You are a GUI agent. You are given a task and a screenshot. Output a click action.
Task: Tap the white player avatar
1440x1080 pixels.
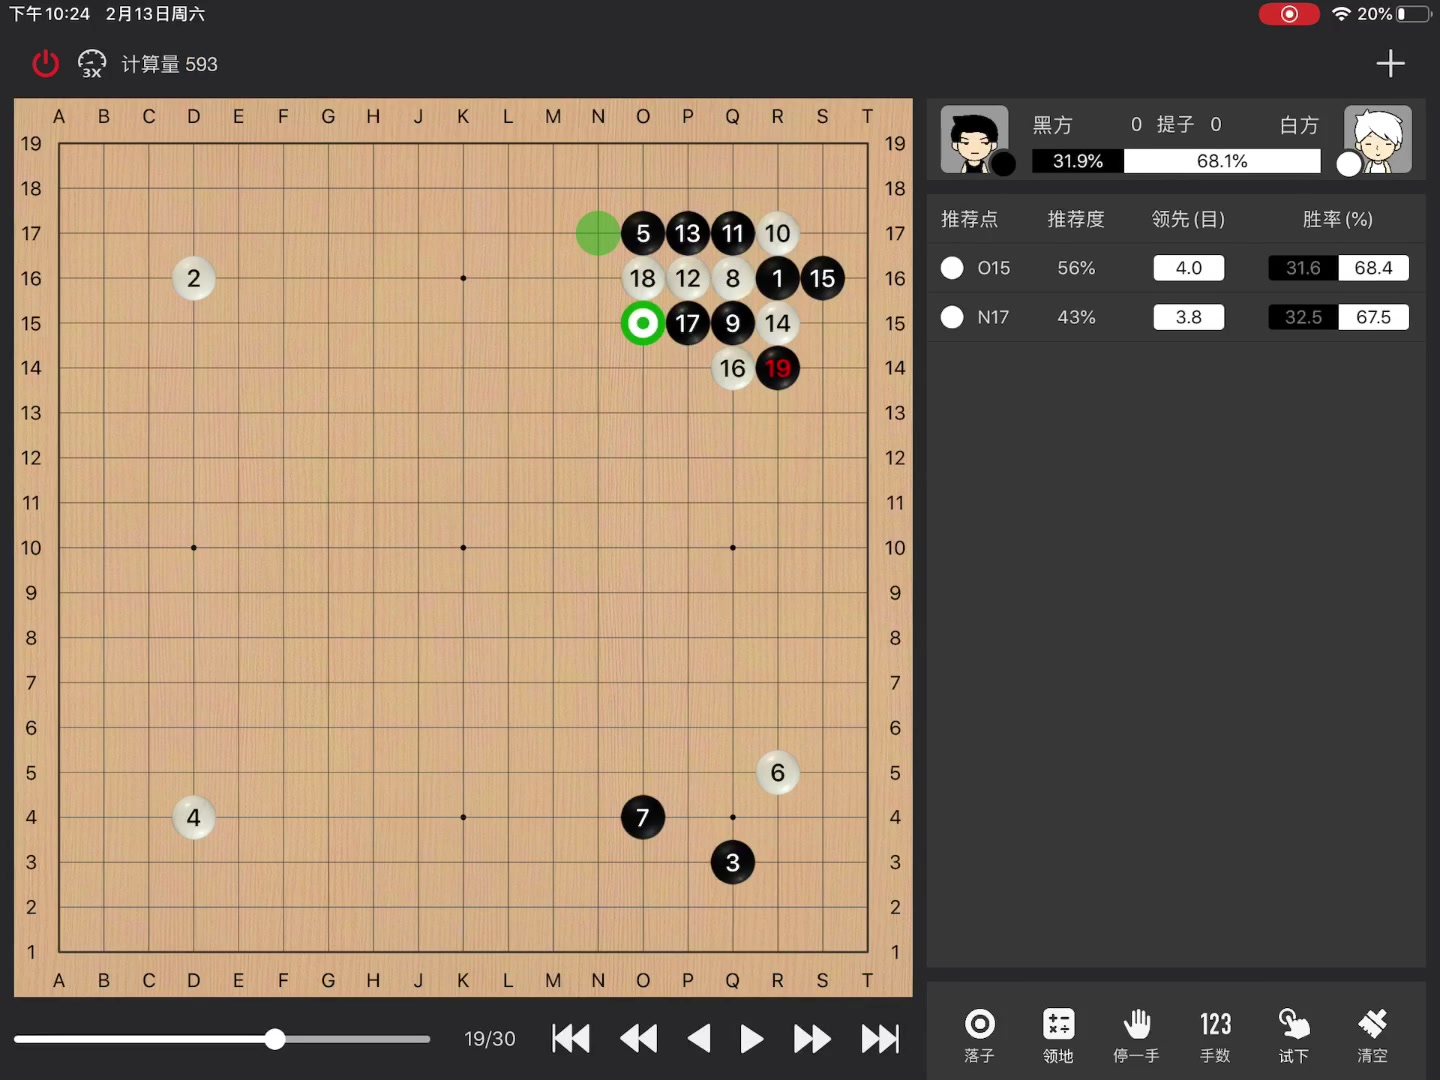[x=1378, y=139]
